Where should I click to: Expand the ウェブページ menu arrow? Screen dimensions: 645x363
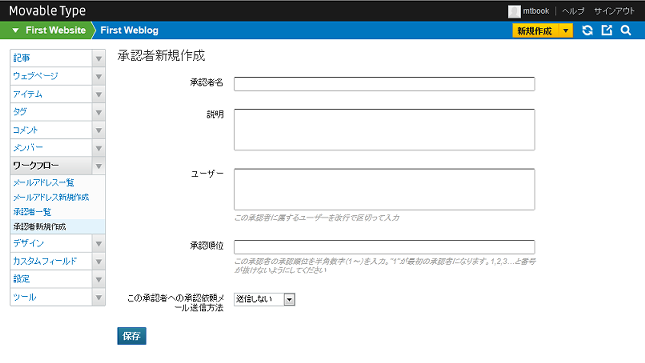click(99, 77)
